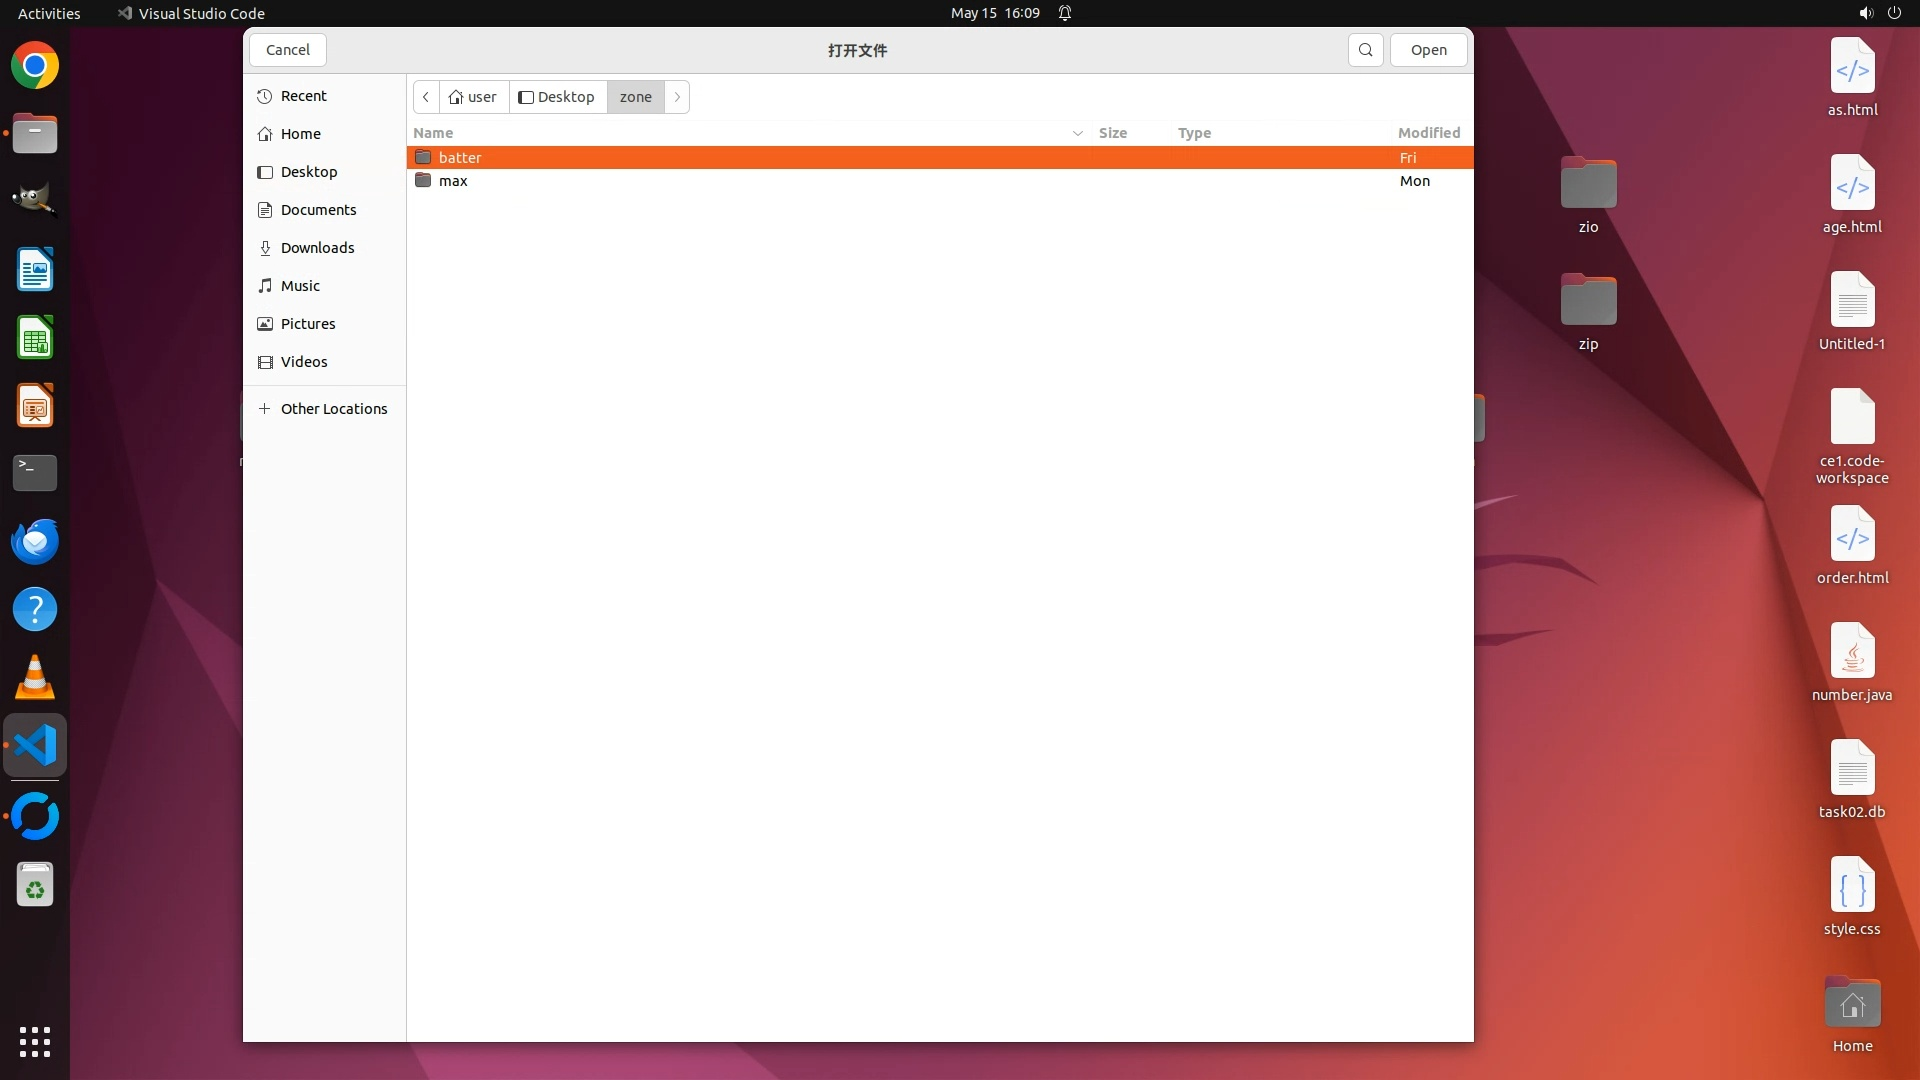This screenshot has width=1920, height=1080.
Task: Sort files by Size column
Action: pyautogui.click(x=1112, y=133)
